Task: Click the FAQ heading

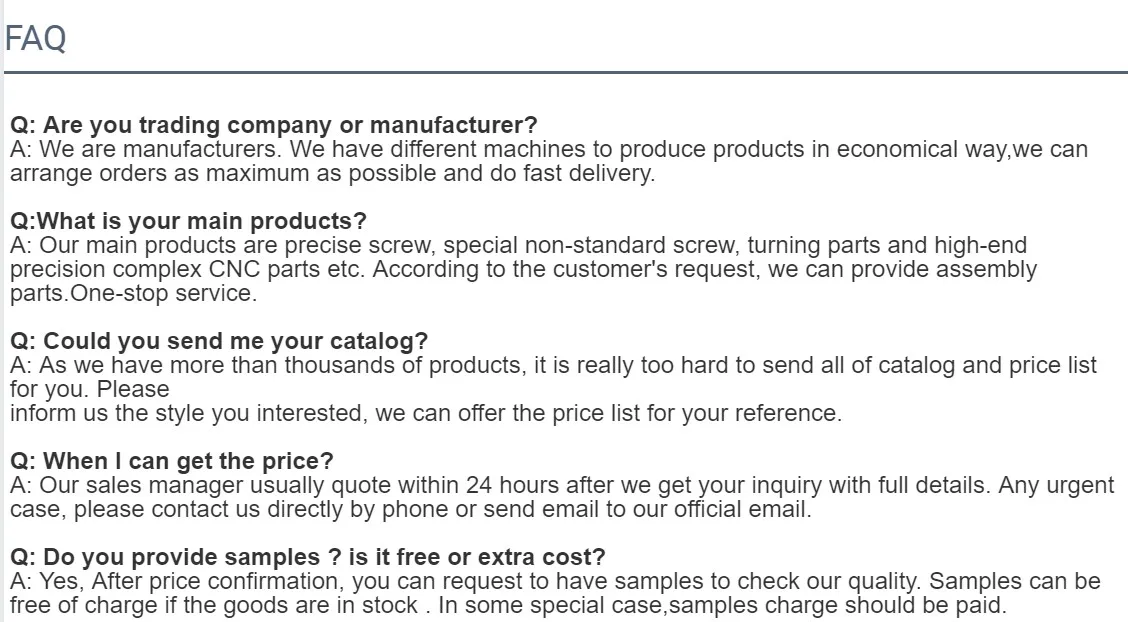Action: pyautogui.click(x=35, y=38)
